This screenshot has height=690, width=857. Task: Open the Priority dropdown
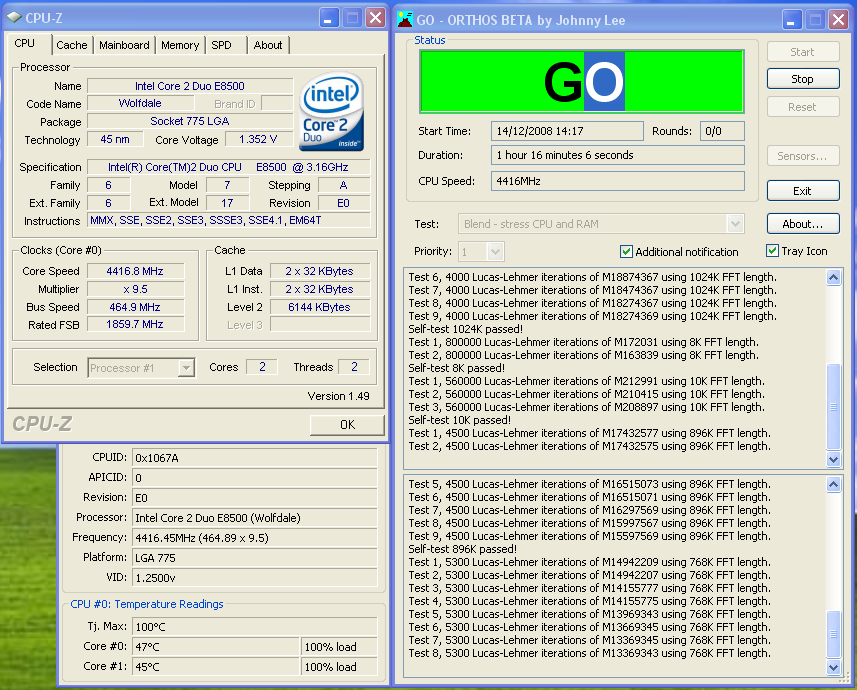[x=495, y=252]
